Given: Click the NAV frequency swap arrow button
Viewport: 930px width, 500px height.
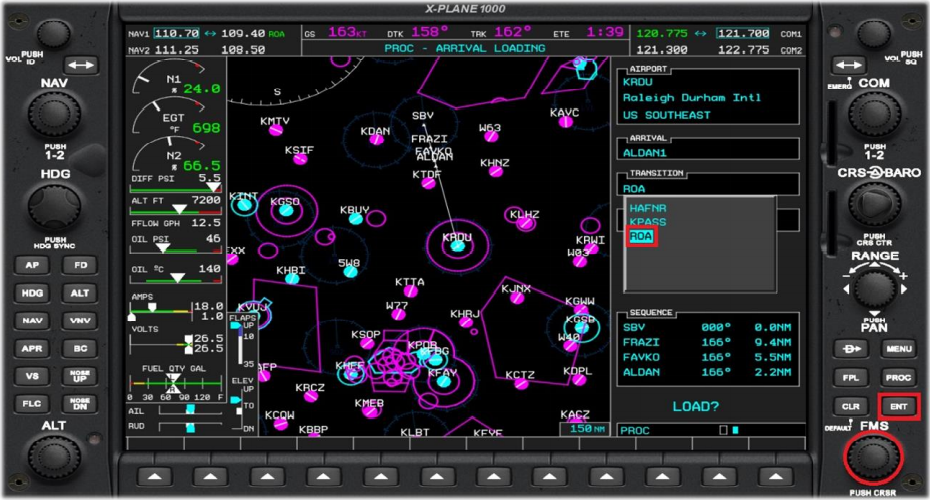Looking at the screenshot, I should (x=81, y=65).
